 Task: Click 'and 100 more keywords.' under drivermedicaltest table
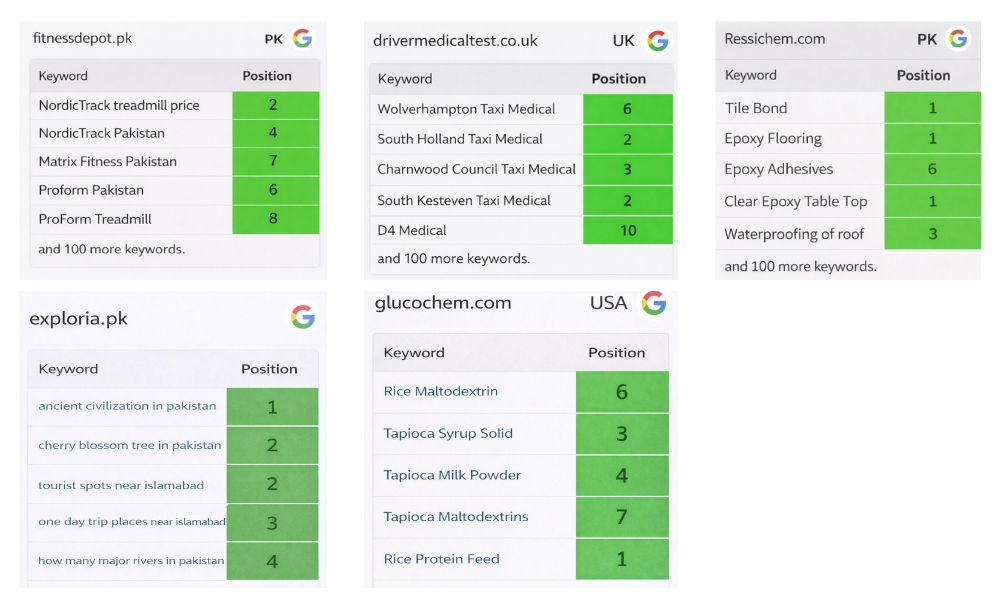[453, 259]
